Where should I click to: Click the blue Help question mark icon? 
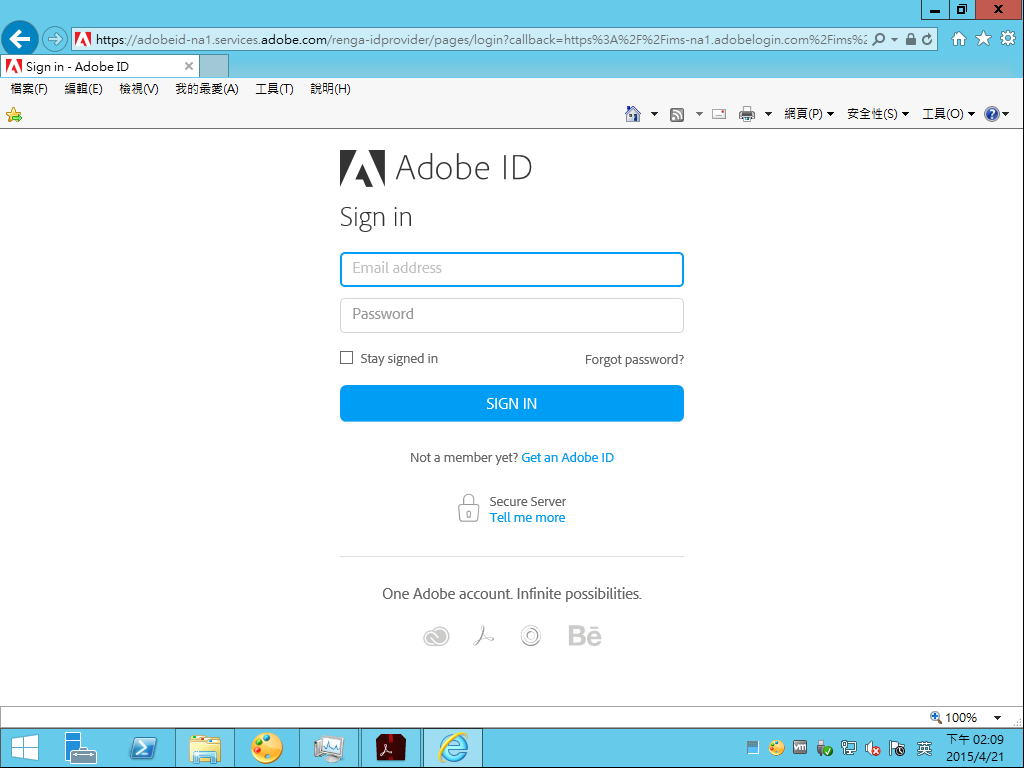(x=991, y=114)
